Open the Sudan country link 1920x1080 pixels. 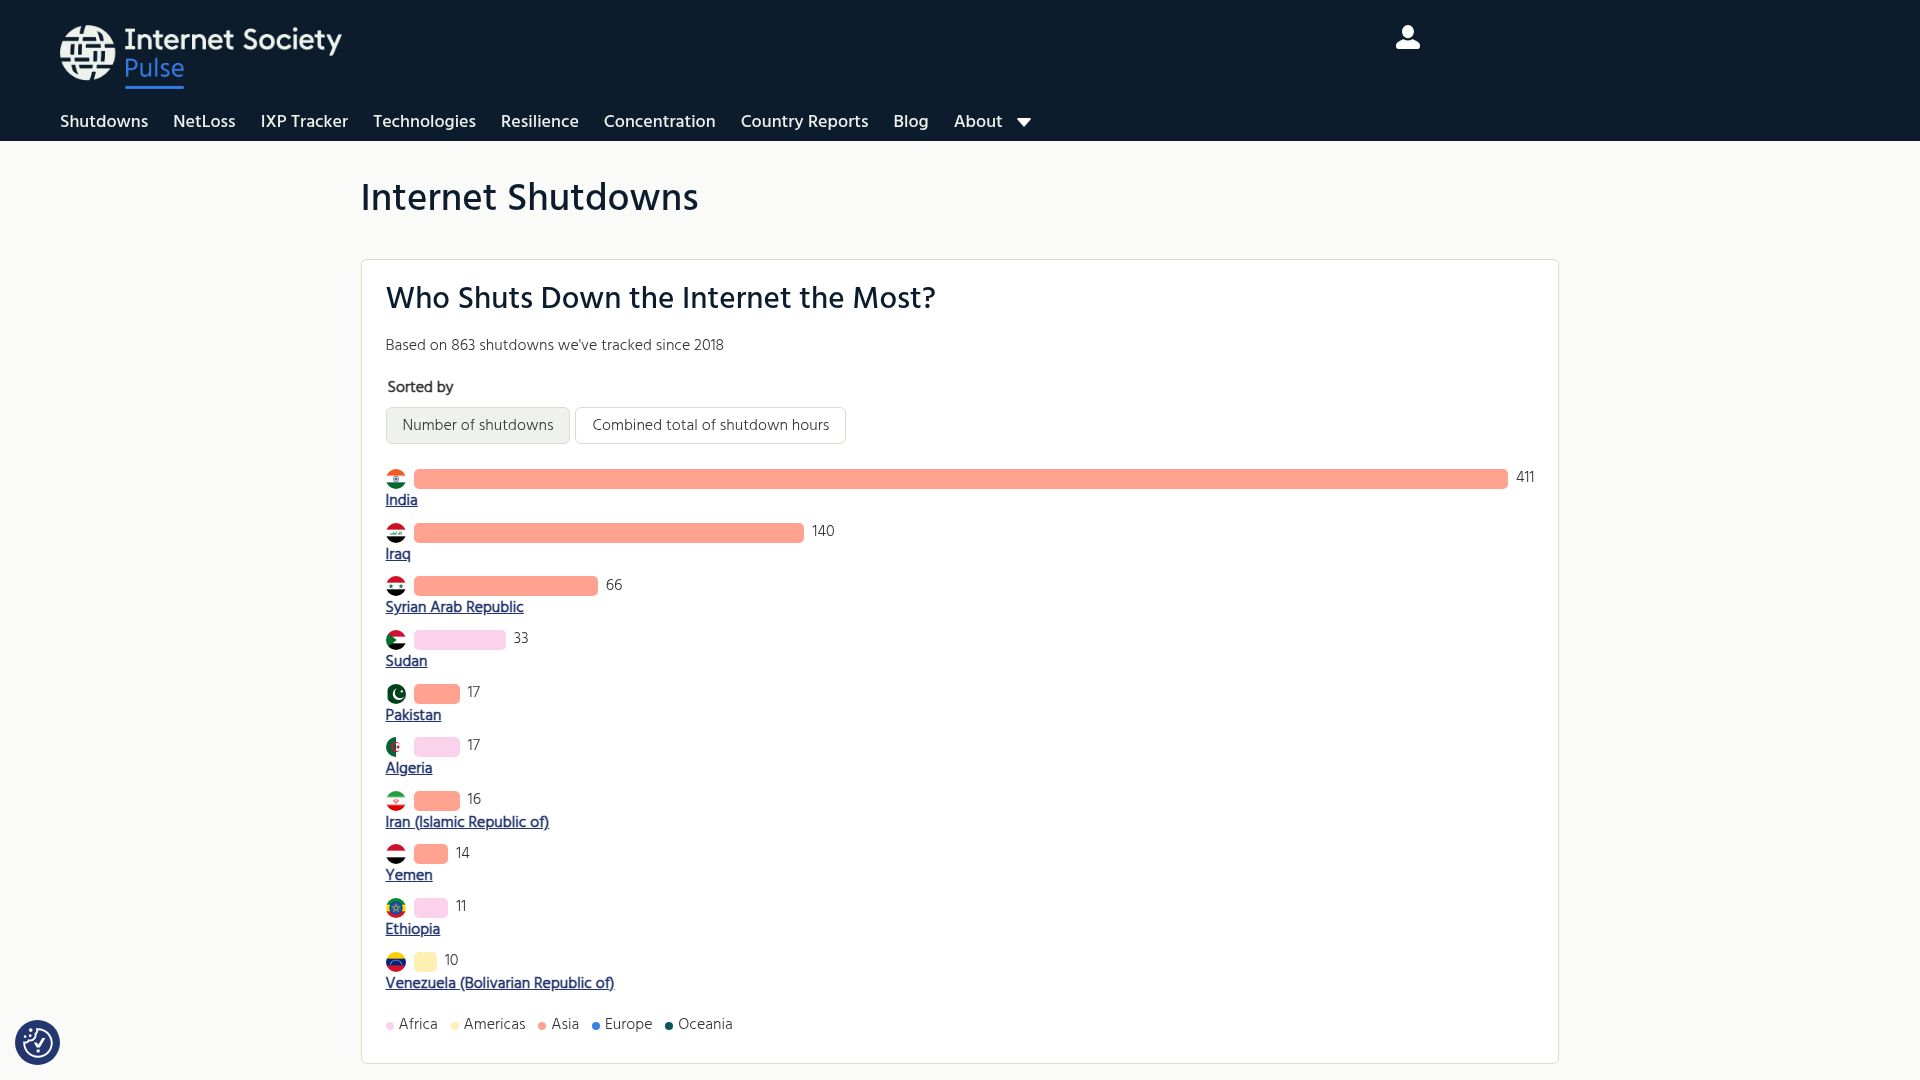click(406, 661)
